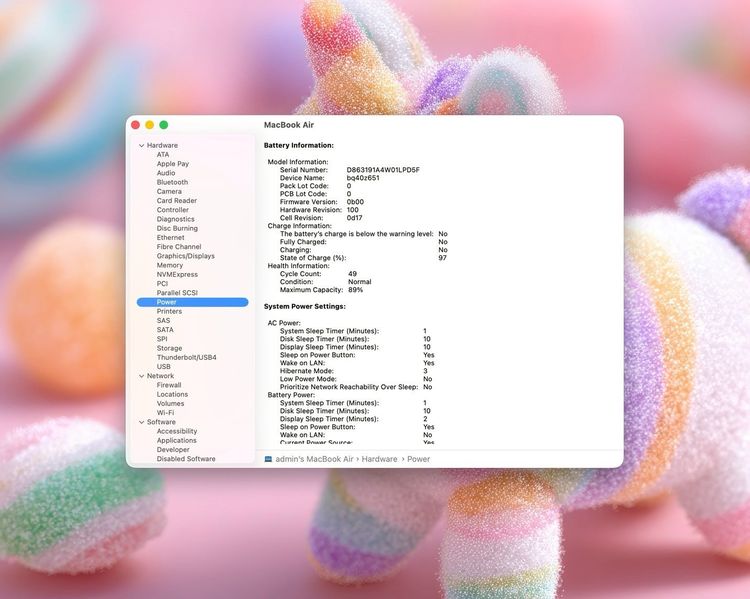Select SAS in the sidebar

point(163,321)
